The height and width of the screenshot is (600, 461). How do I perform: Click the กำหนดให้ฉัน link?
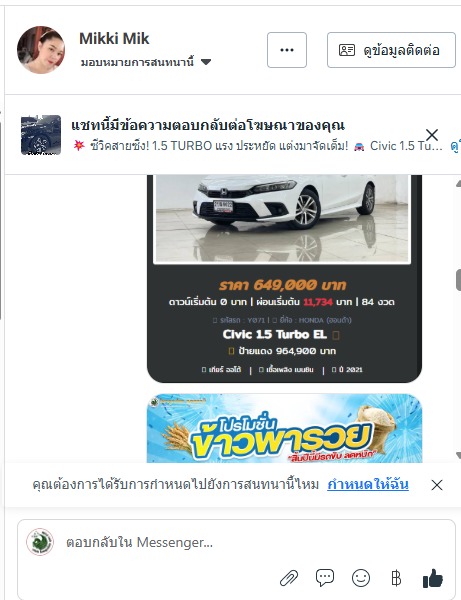click(368, 484)
